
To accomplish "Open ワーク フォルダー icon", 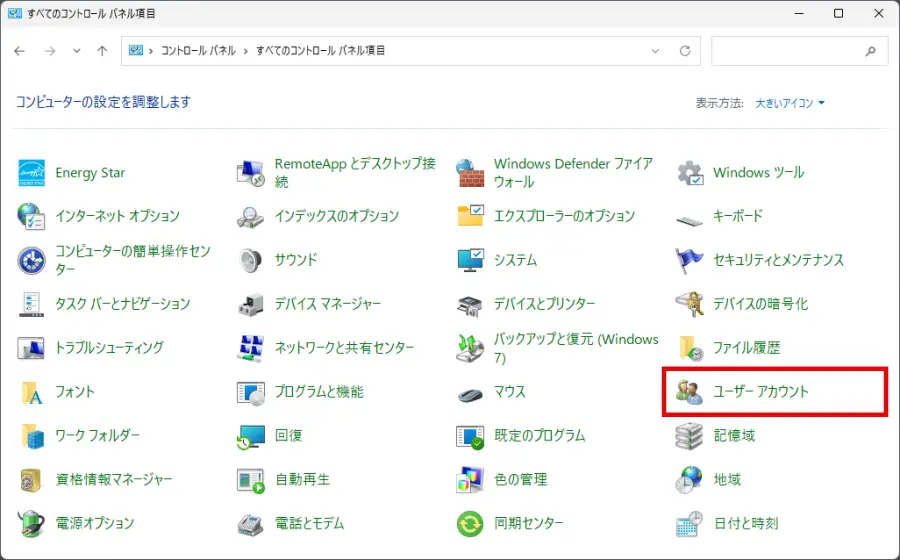I will click(x=31, y=435).
